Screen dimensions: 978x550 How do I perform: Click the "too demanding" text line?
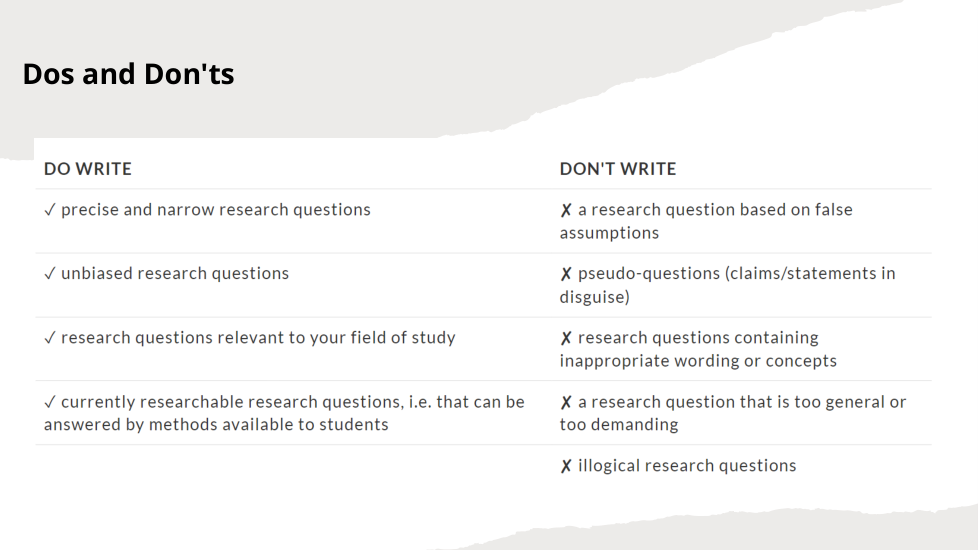click(619, 425)
